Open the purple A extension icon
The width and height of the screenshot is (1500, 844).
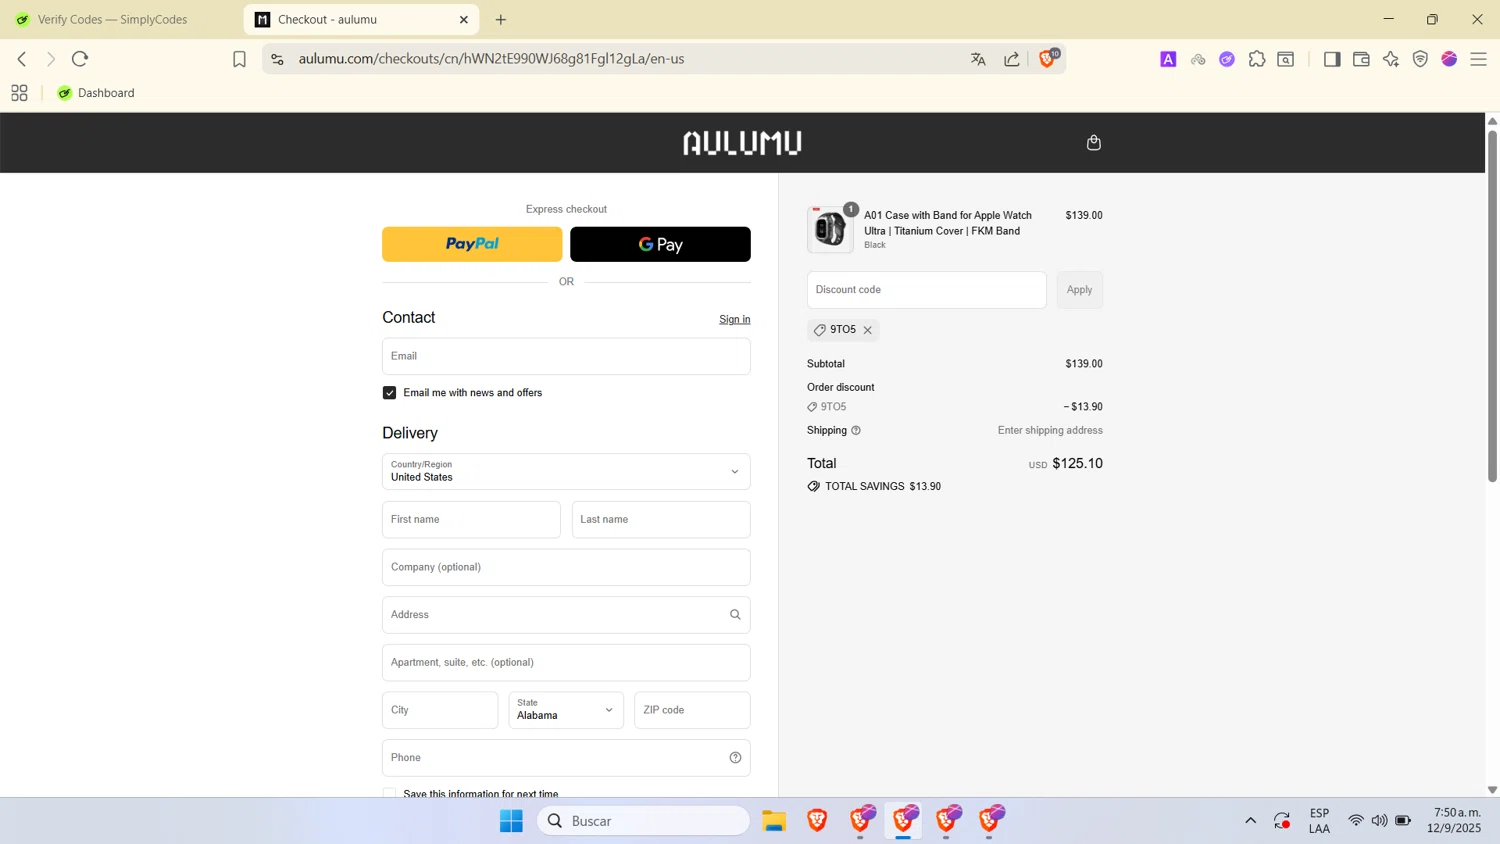pyautogui.click(x=1168, y=59)
